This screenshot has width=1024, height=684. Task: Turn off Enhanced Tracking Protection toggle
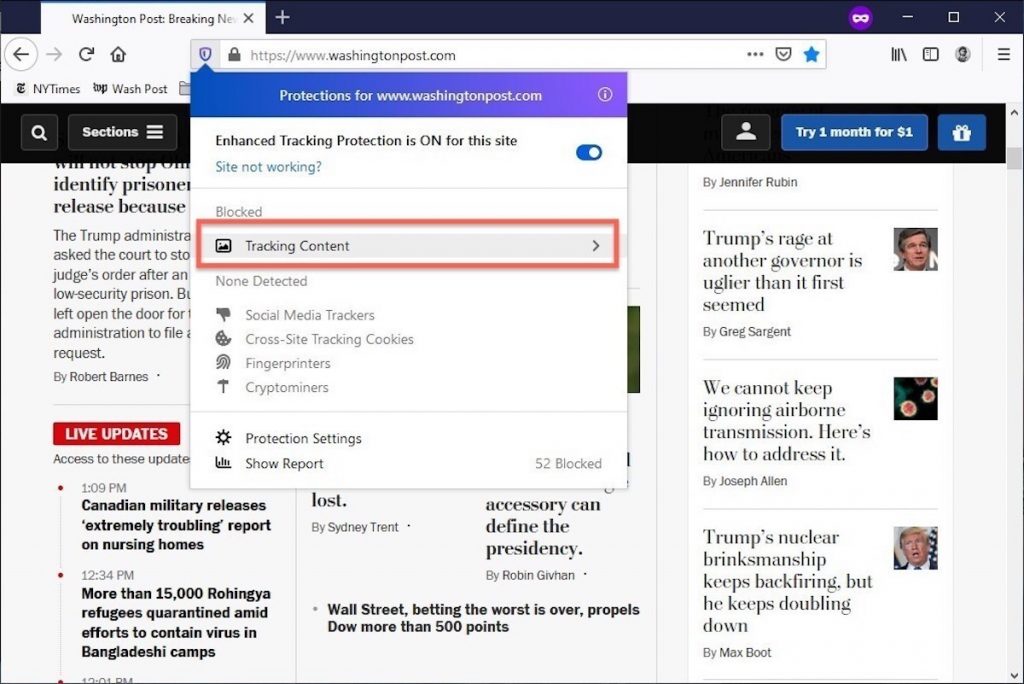pyautogui.click(x=589, y=152)
